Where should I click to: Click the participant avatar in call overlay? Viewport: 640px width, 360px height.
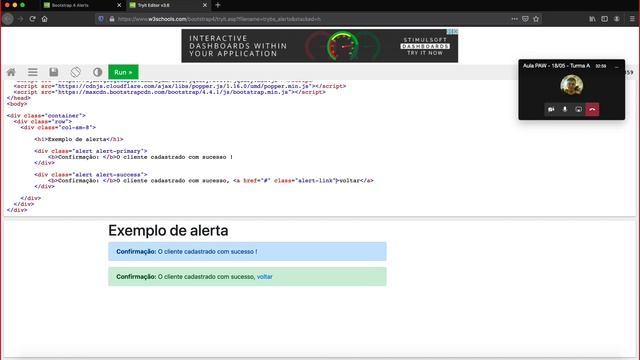571,85
